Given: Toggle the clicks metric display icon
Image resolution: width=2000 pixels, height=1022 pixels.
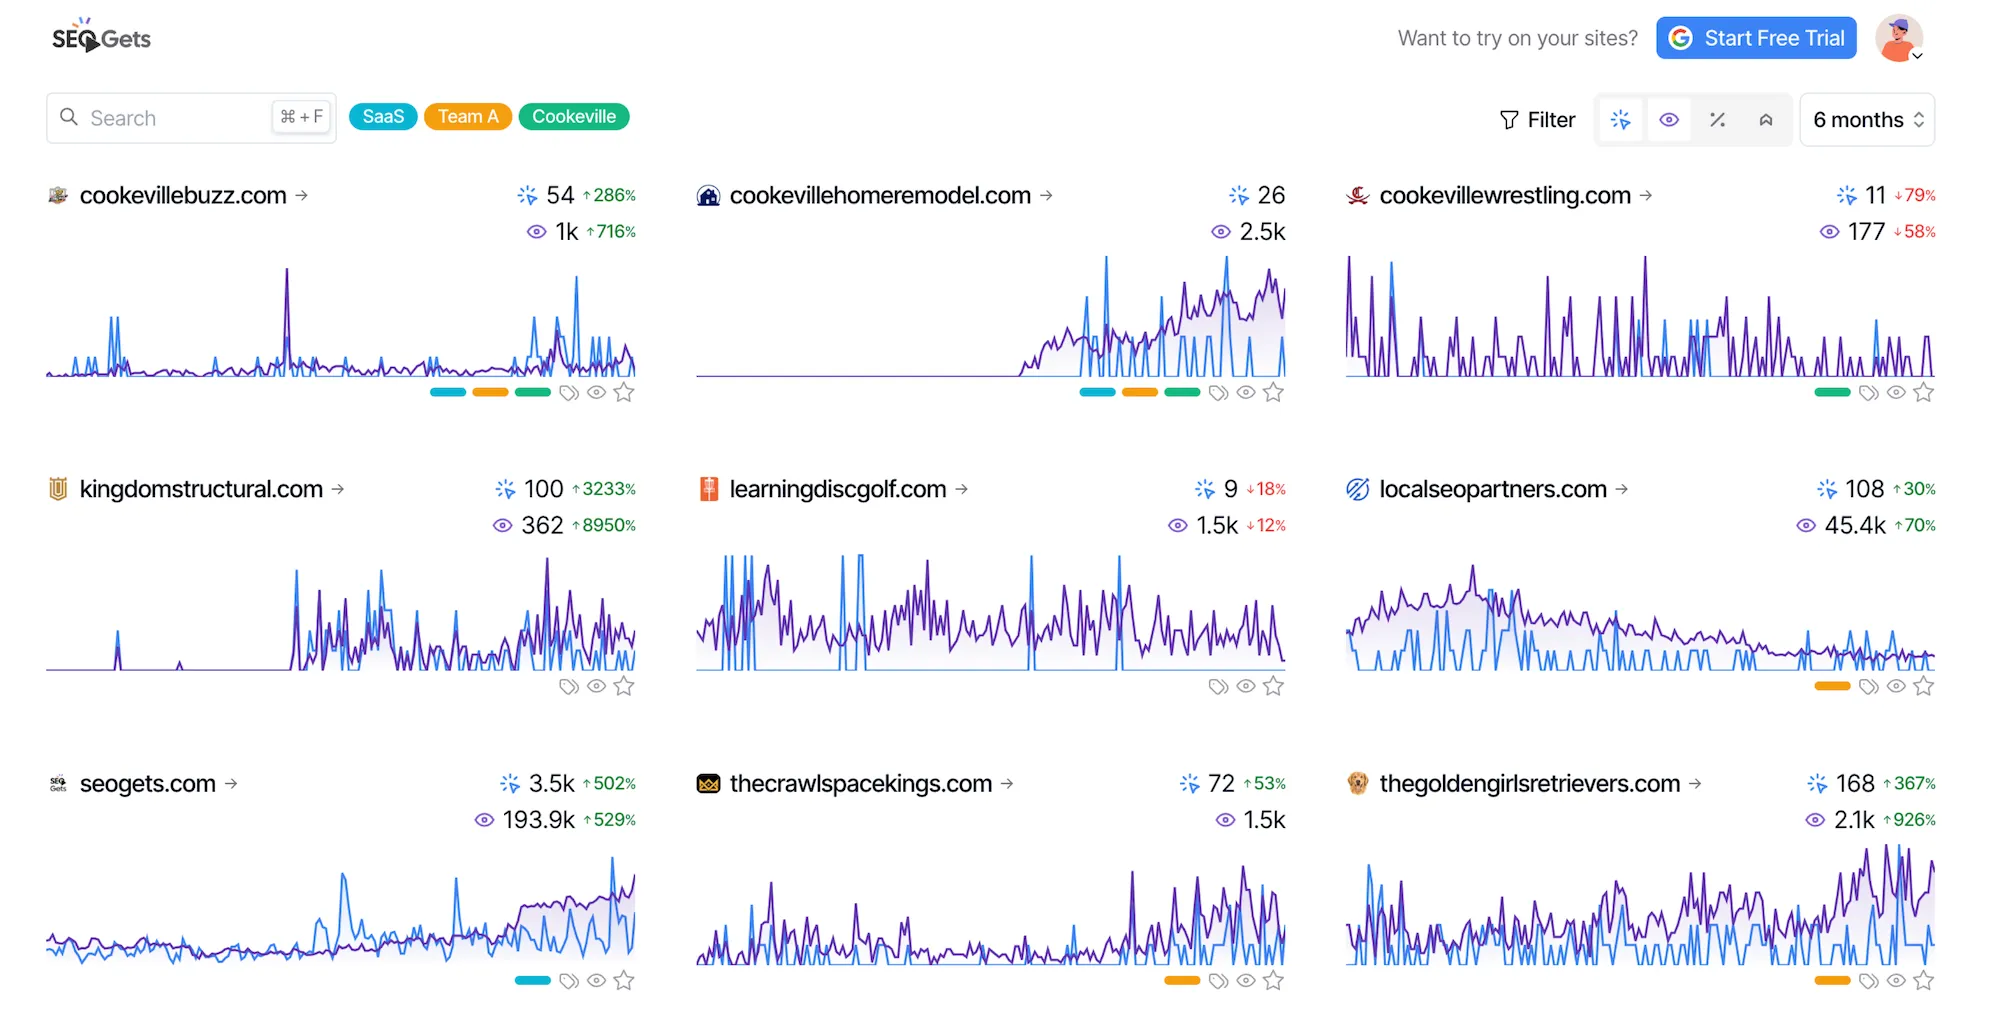Looking at the screenshot, I should (1621, 119).
